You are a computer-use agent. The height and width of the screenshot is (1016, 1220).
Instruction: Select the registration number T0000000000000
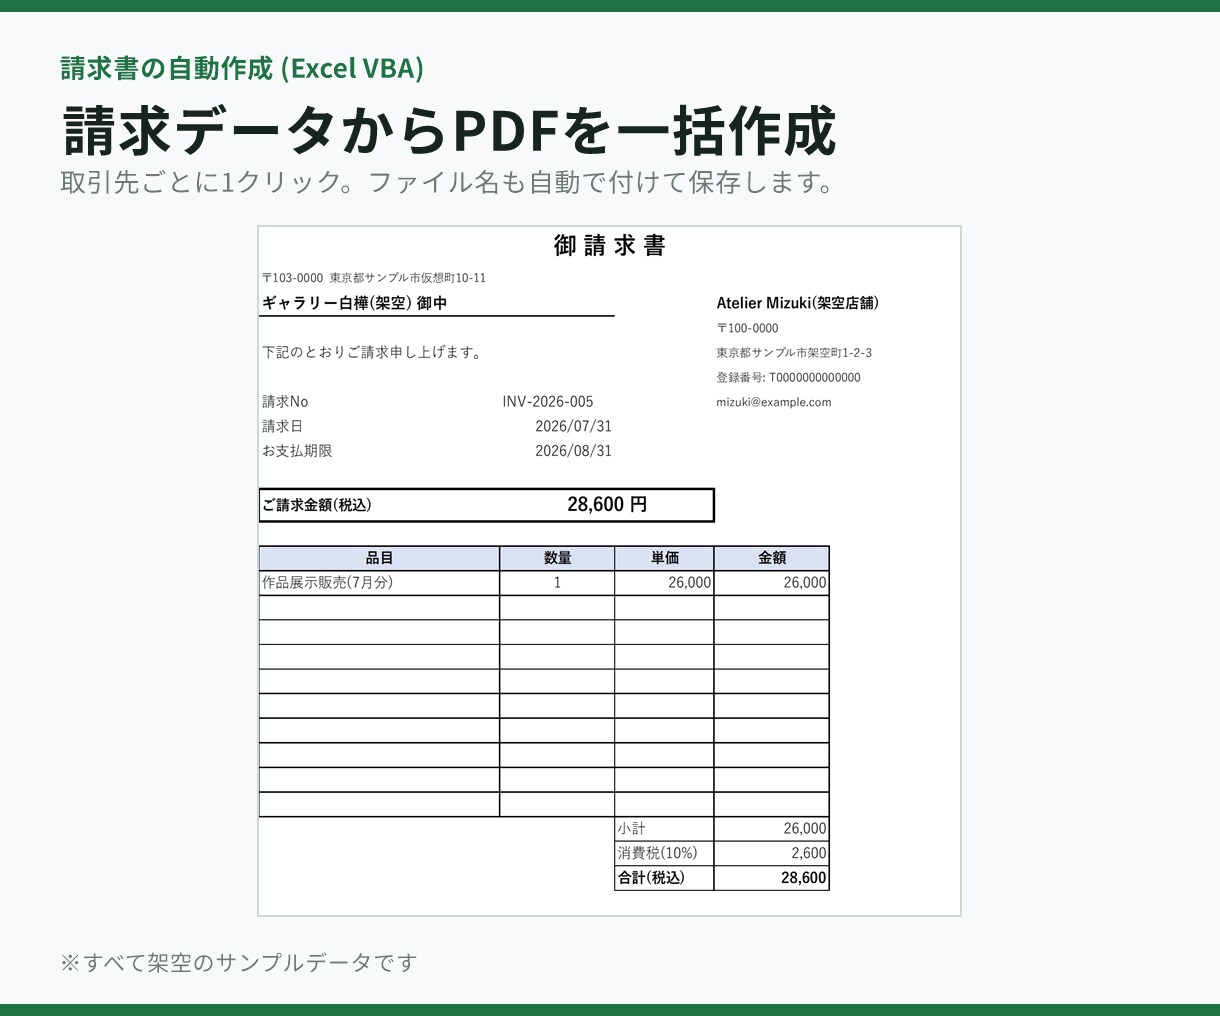pos(814,378)
